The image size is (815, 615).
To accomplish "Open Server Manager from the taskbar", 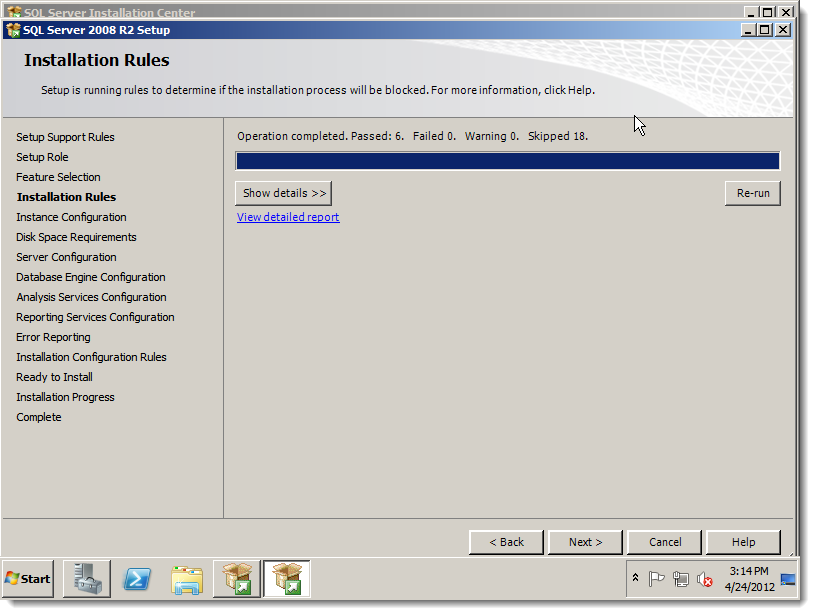I will coord(87,579).
